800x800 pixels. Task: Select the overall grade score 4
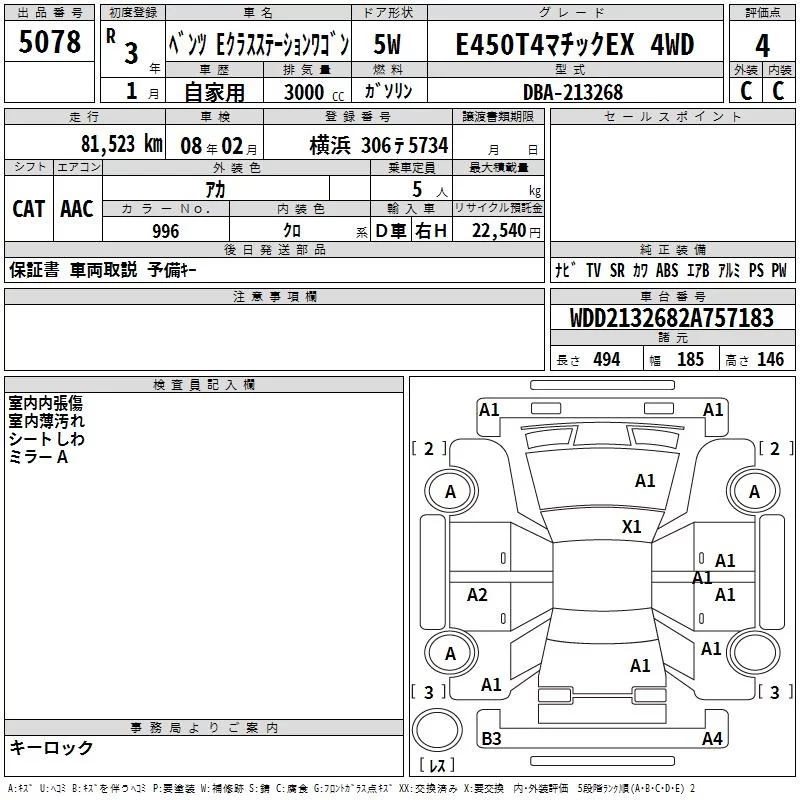762,44
